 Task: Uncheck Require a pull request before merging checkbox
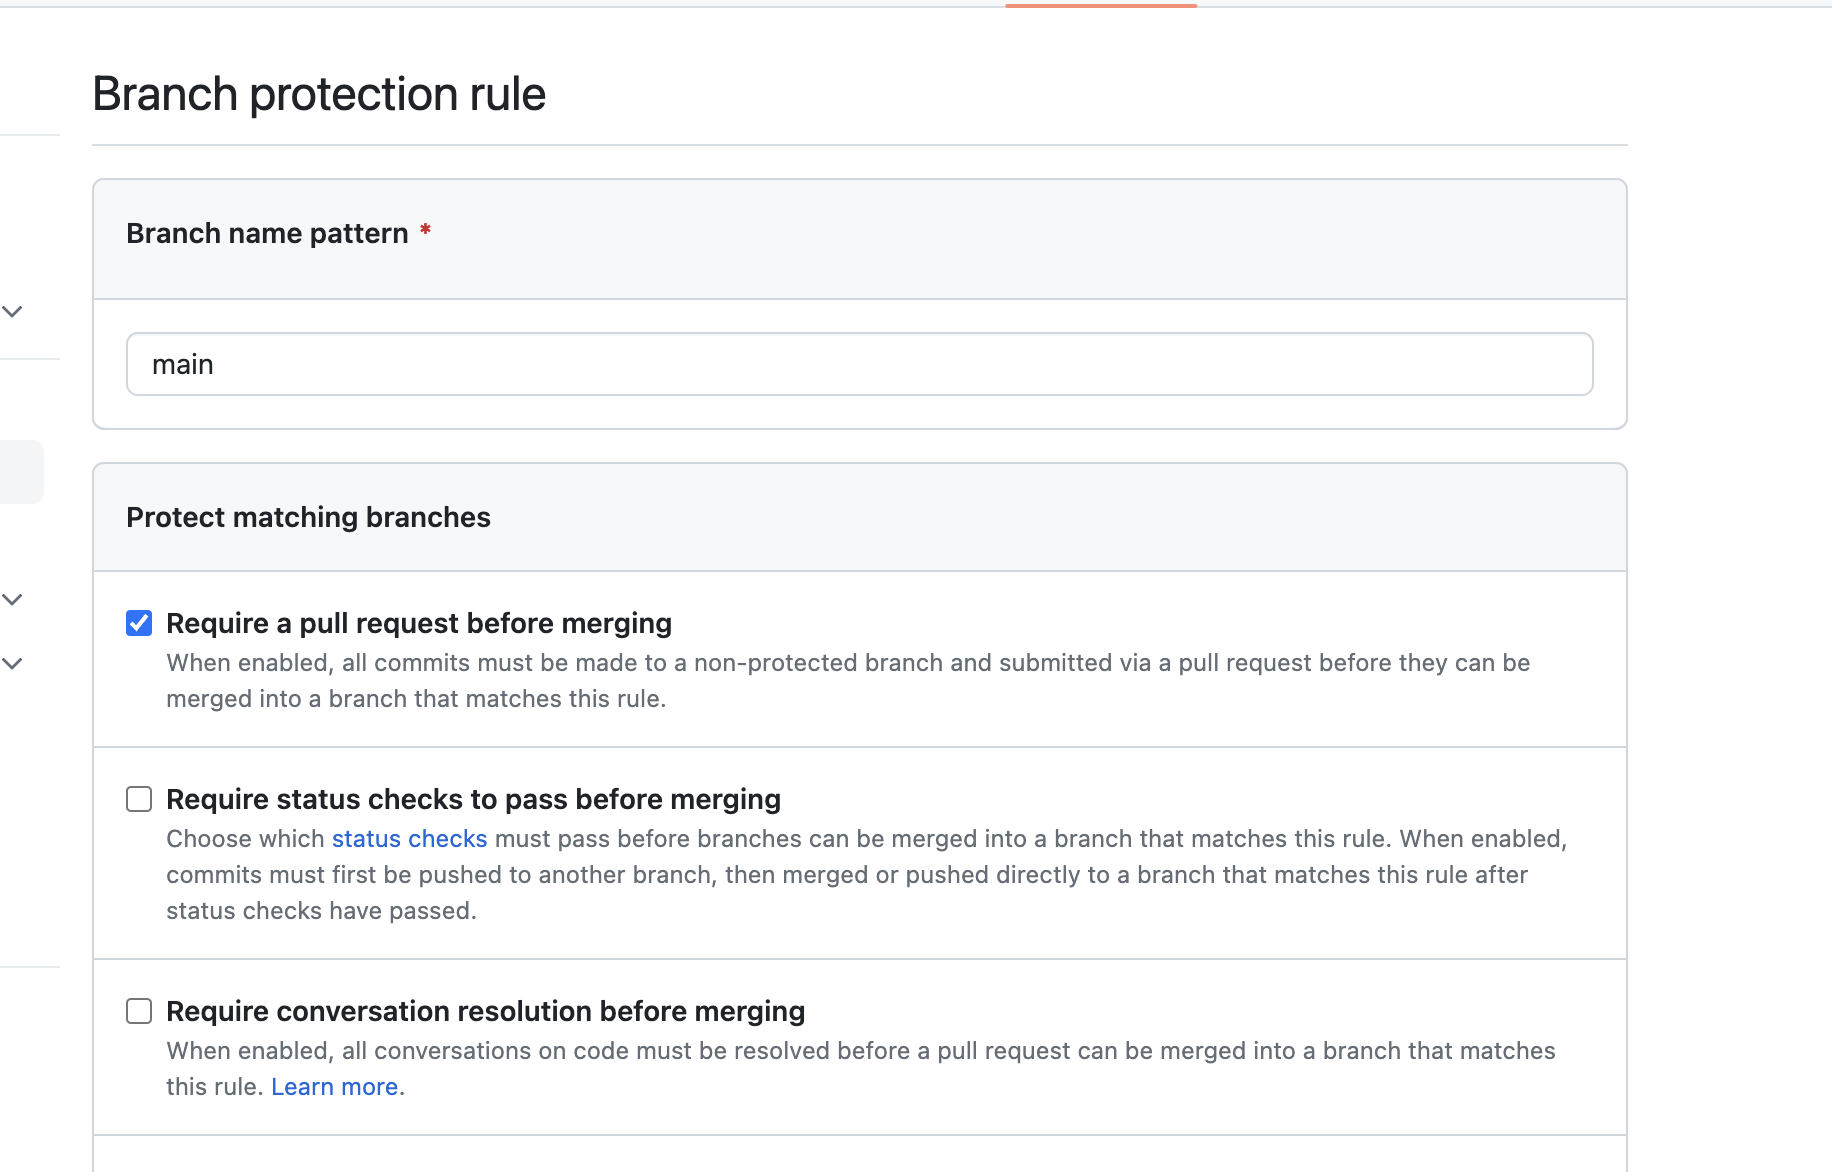139,623
